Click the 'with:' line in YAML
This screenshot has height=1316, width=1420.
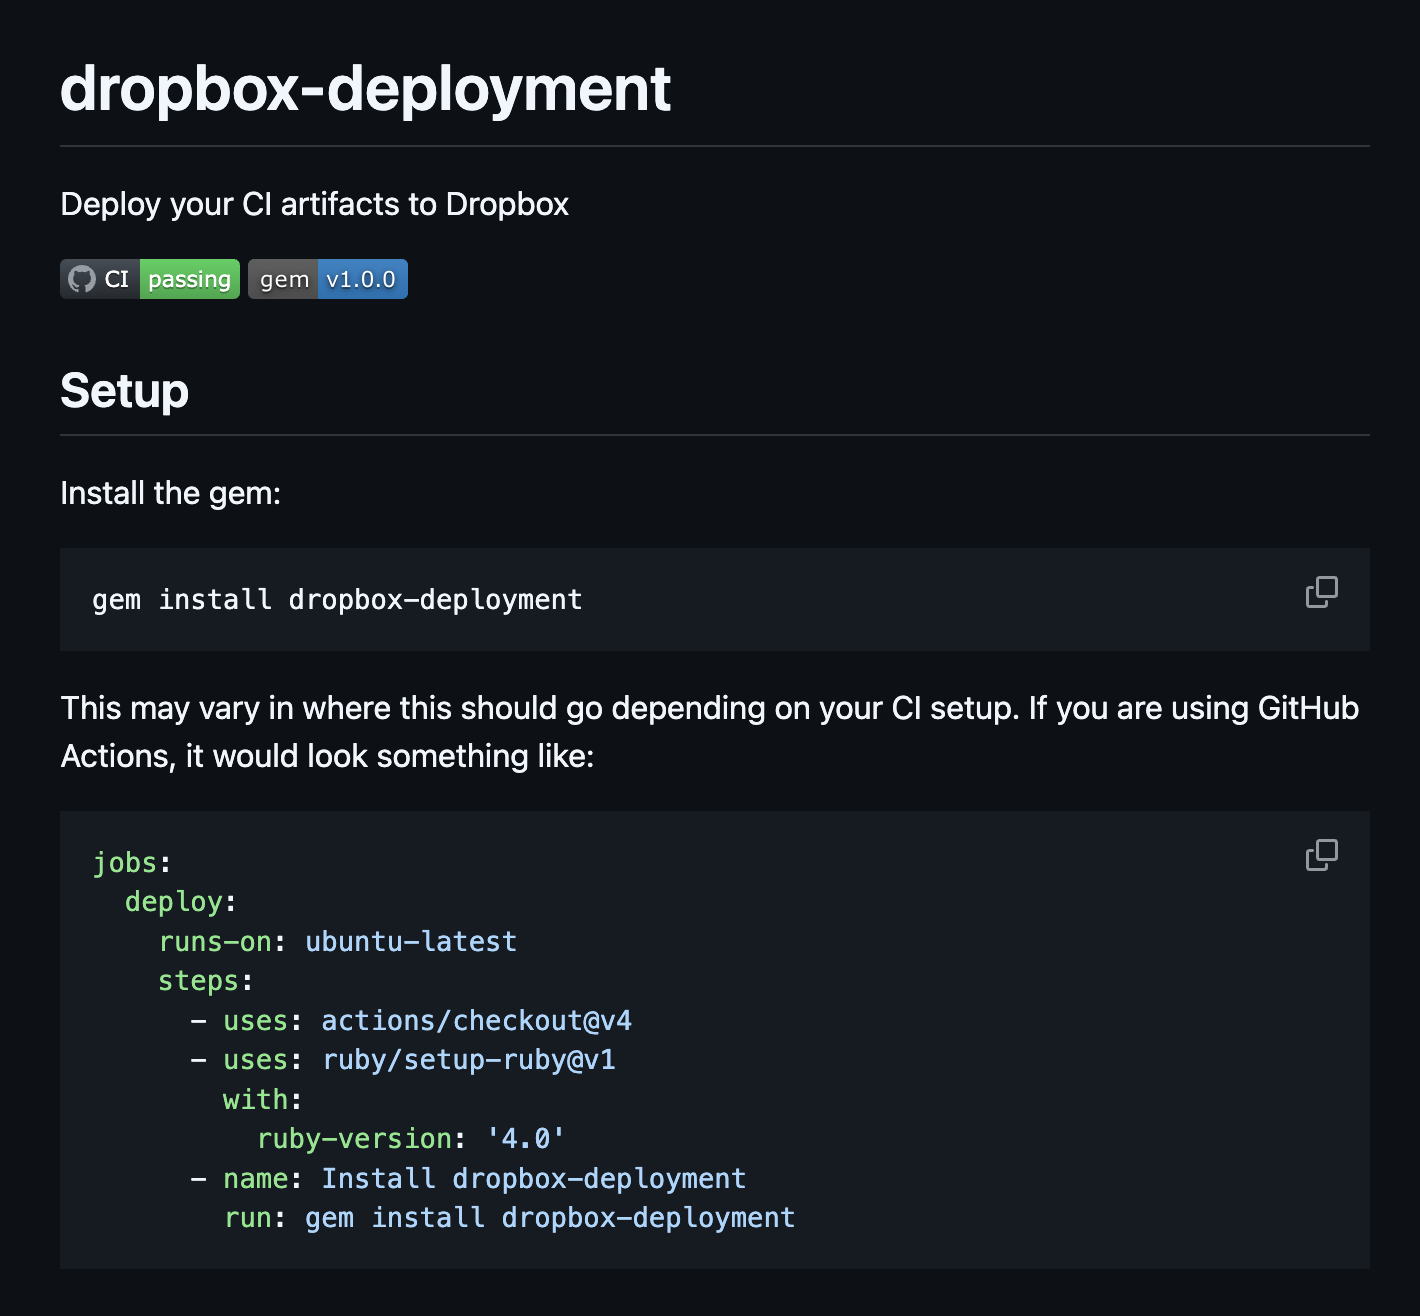tap(262, 1099)
